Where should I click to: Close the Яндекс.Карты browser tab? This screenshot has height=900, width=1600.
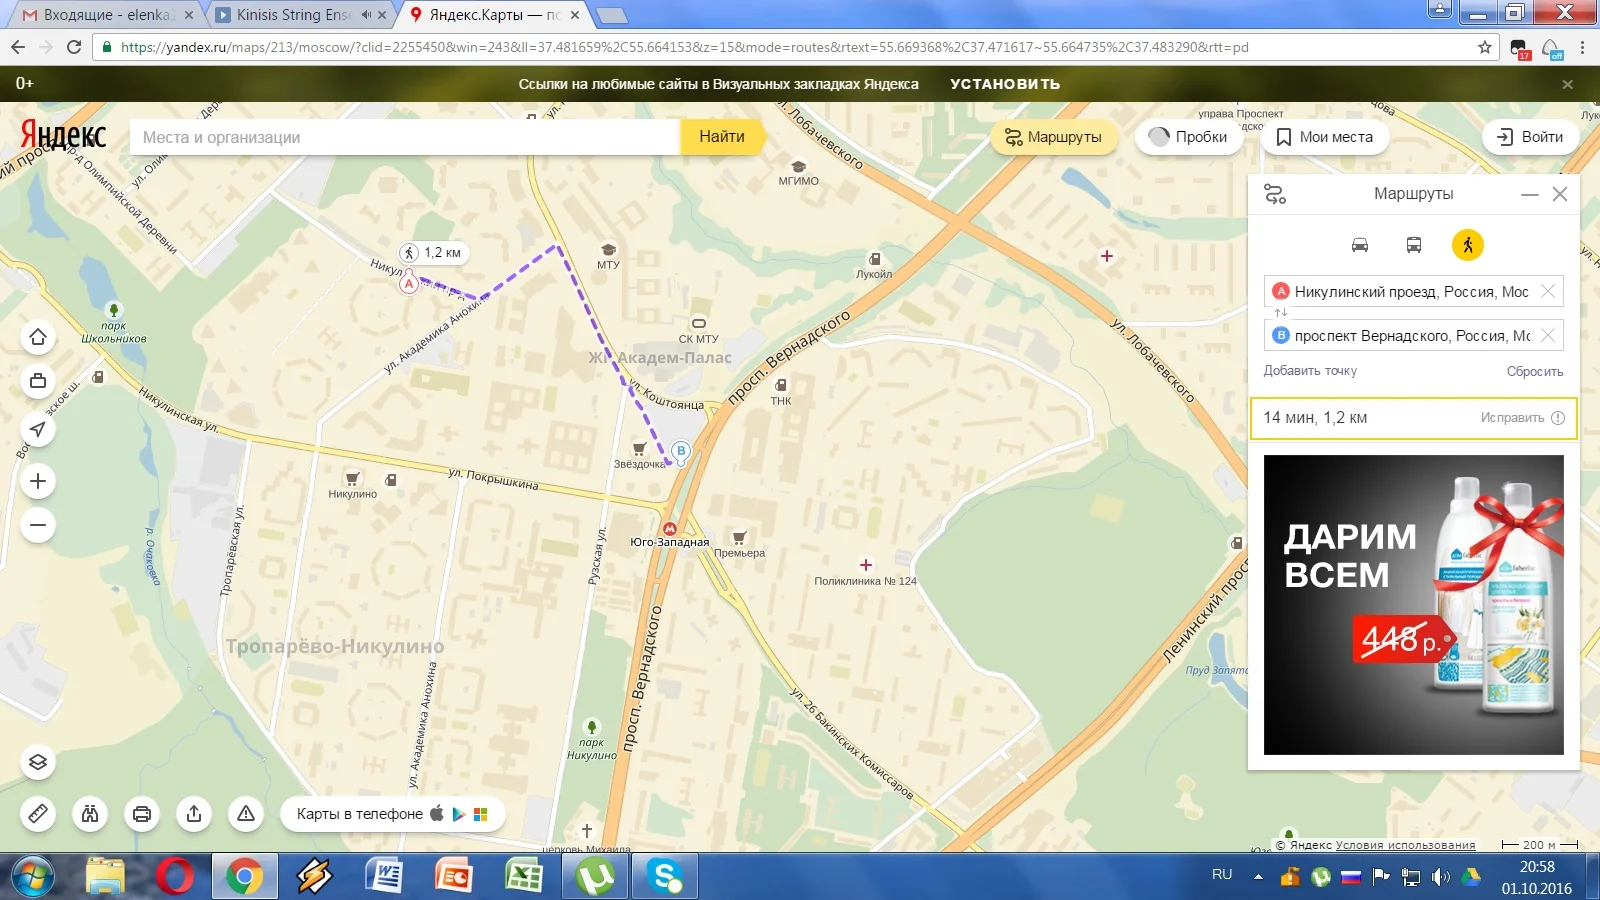click(575, 15)
